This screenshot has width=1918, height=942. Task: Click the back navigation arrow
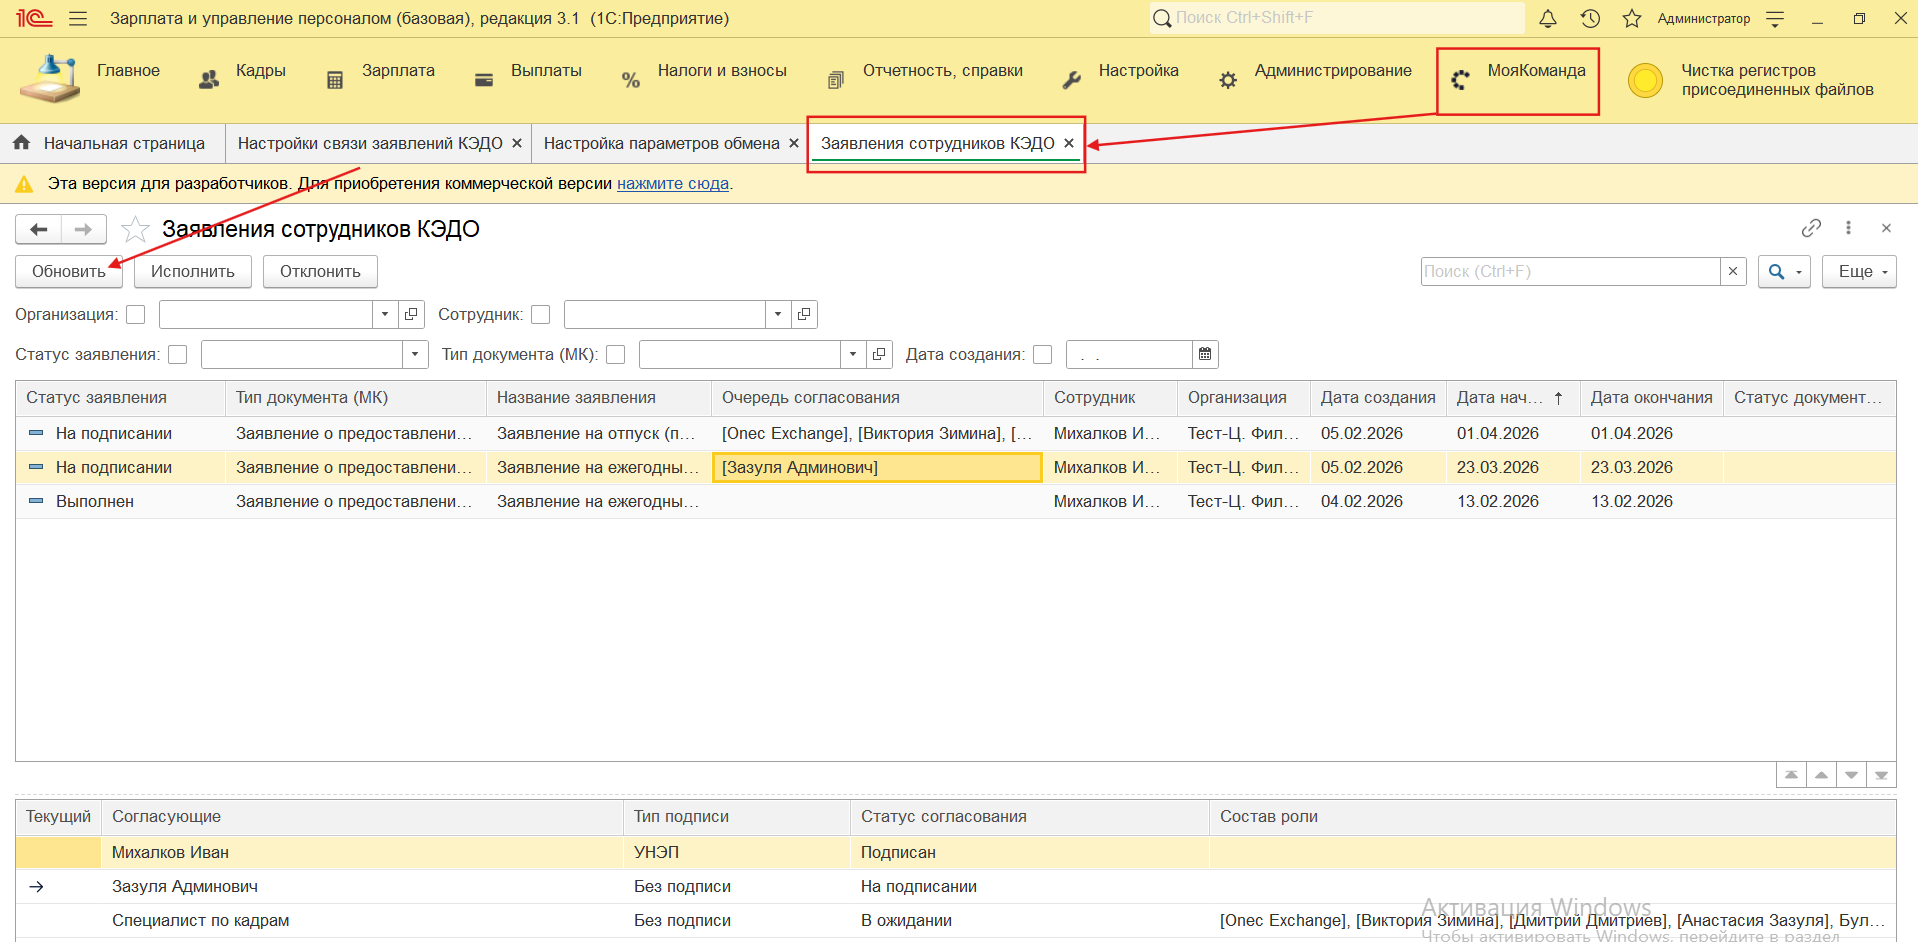coord(39,230)
